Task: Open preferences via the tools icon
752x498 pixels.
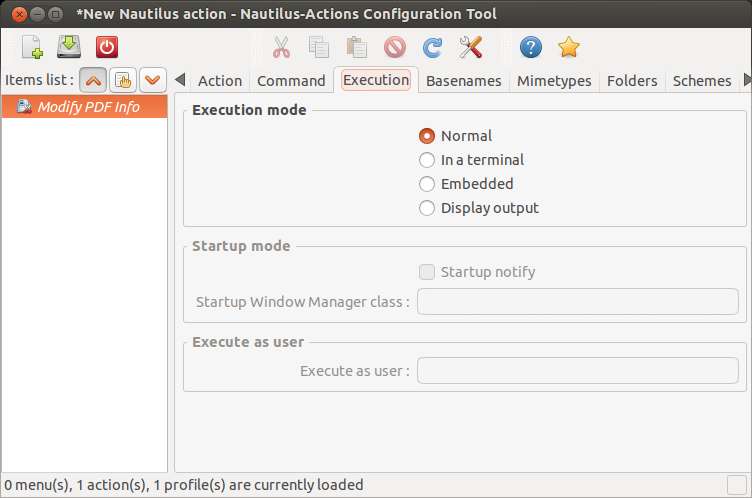Action: [470, 47]
